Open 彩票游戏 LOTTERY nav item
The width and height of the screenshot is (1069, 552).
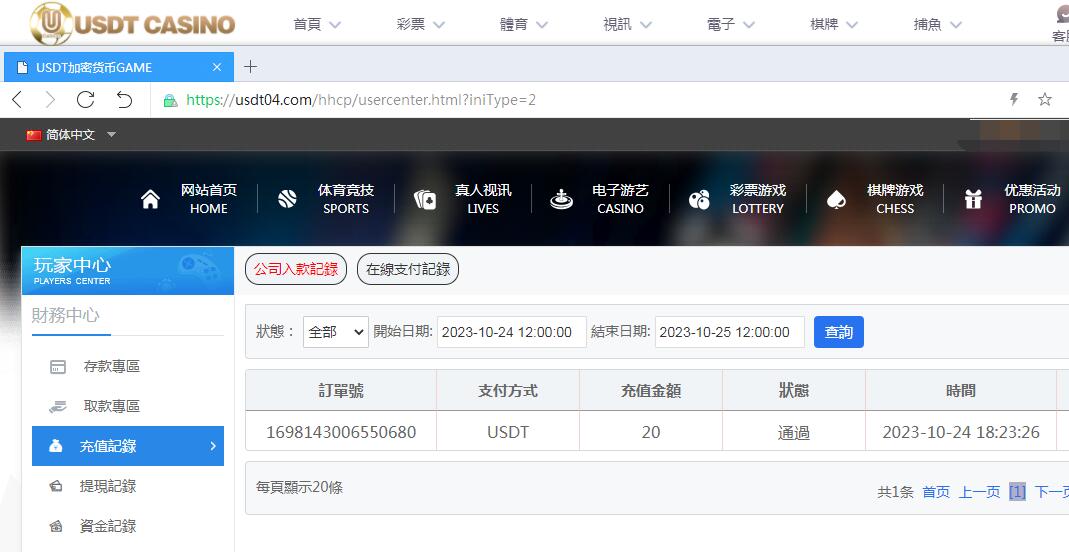[x=757, y=199]
